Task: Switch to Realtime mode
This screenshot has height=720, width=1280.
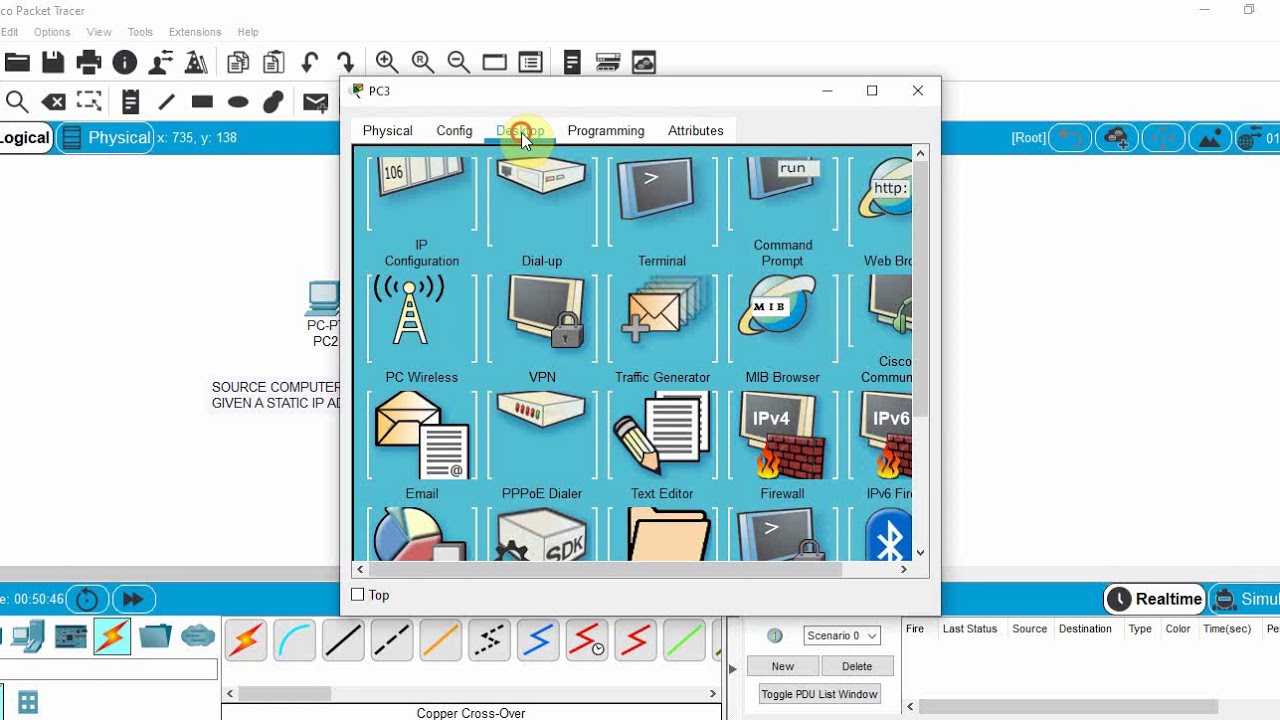Action: (x=1154, y=599)
